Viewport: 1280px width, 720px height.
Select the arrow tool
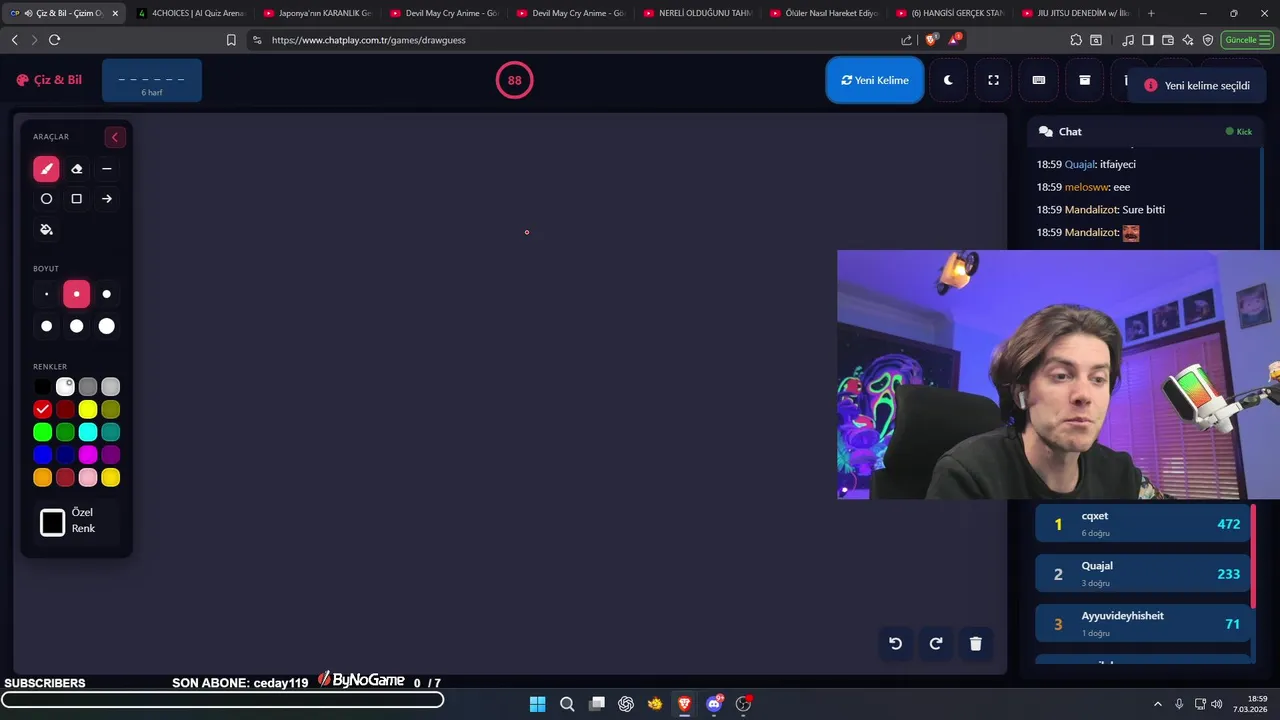pyautogui.click(x=107, y=199)
